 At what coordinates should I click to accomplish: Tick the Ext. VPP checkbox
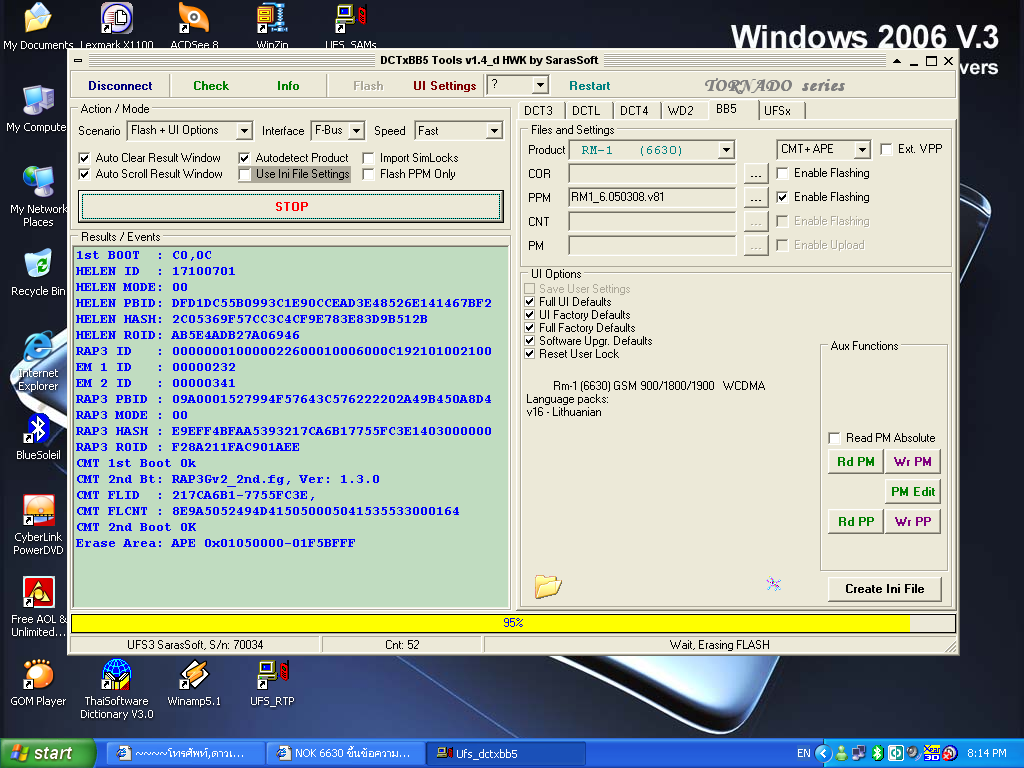tap(886, 149)
